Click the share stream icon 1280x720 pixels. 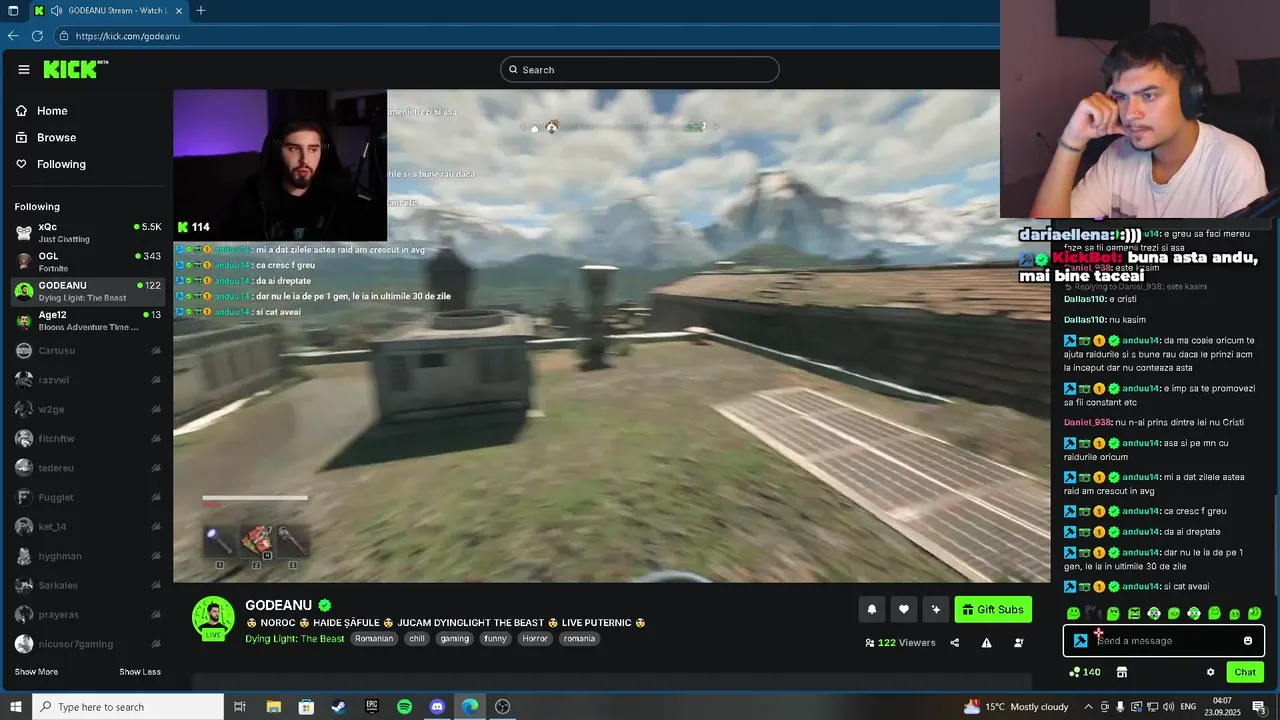(954, 643)
